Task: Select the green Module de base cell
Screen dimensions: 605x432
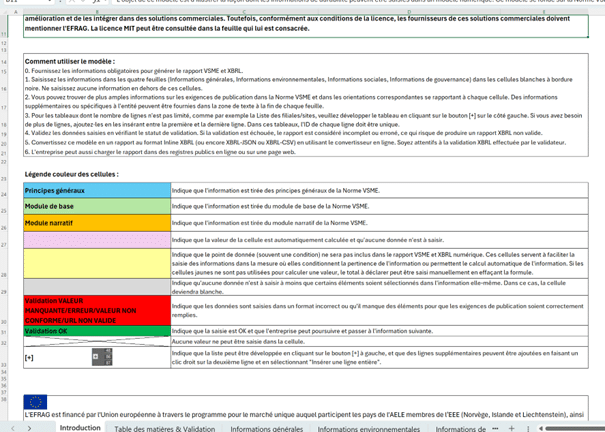Action: (x=96, y=205)
